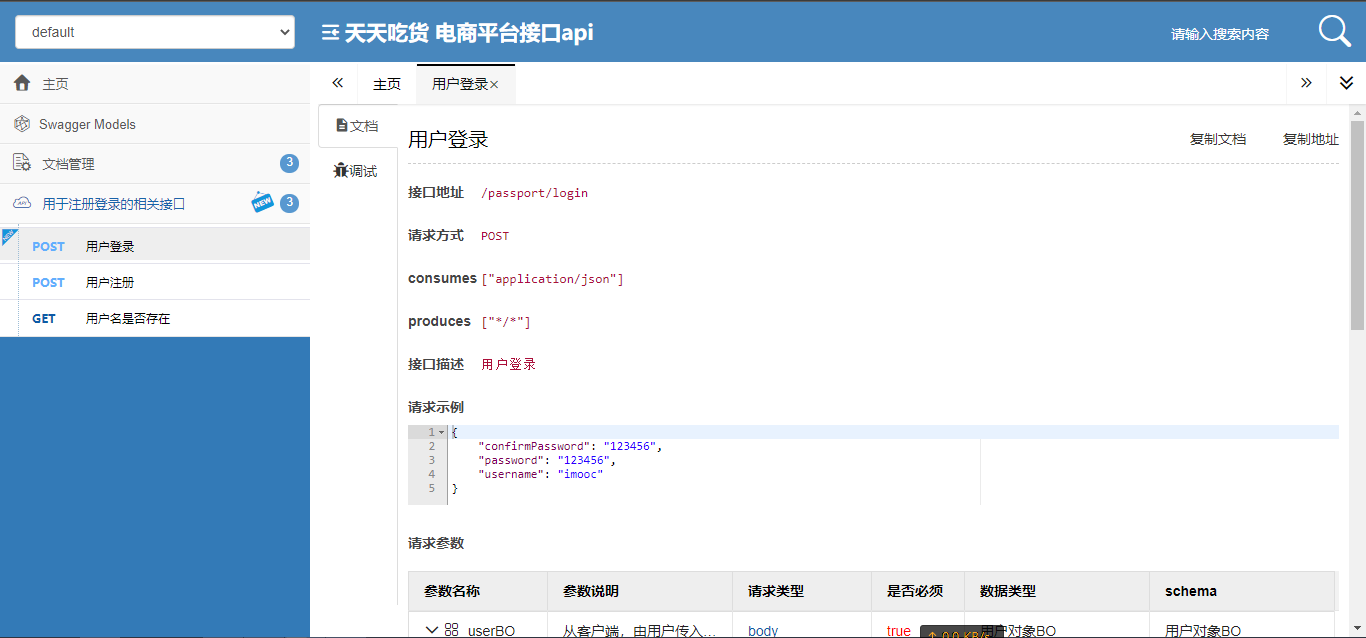Click the ["*/*"] produces value

(x=506, y=322)
